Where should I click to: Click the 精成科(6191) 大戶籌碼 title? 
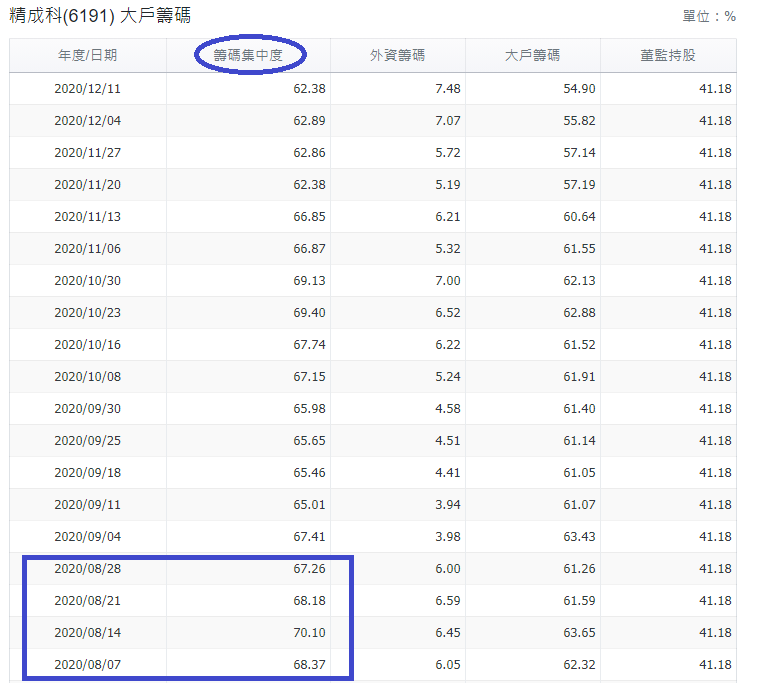click(100, 16)
